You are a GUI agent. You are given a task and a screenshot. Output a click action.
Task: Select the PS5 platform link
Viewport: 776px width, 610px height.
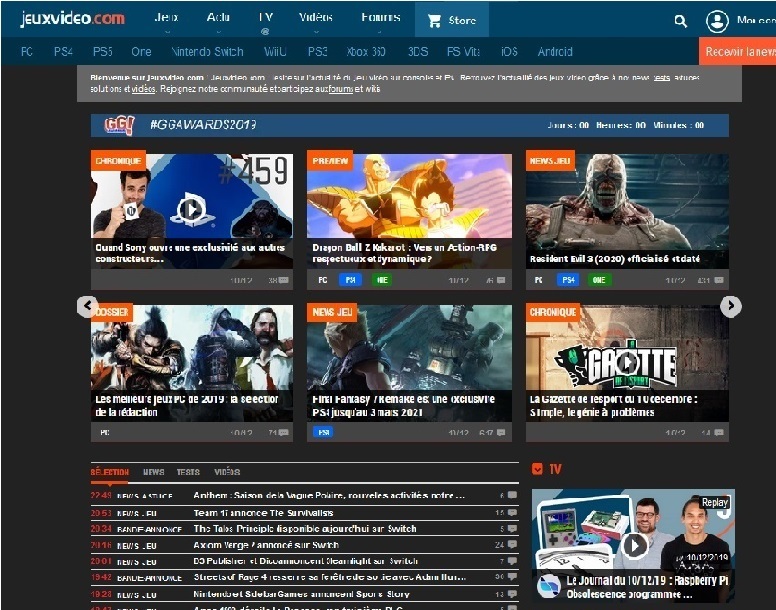click(x=102, y=51)
